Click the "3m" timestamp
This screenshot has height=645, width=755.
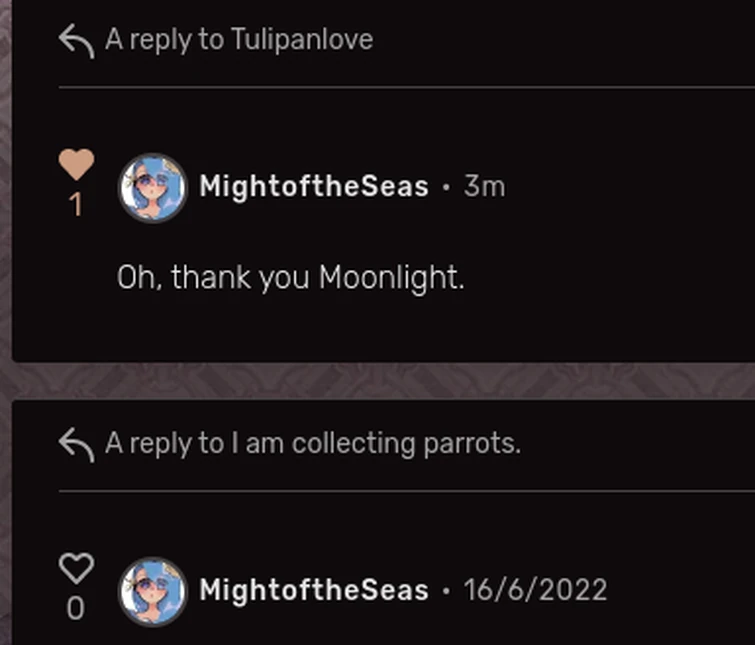pyautogui.click(x=484, y=187)
